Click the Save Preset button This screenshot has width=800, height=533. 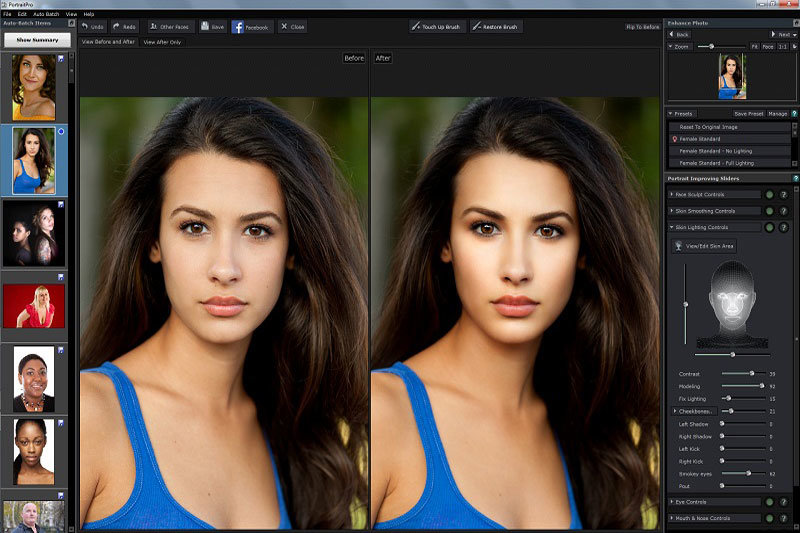(x=748, y=114)
